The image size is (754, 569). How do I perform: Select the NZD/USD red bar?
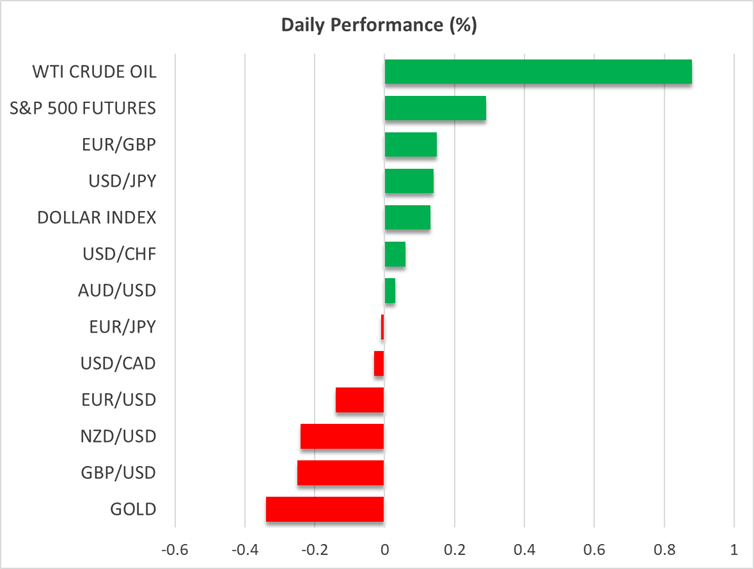click(342, 436)
